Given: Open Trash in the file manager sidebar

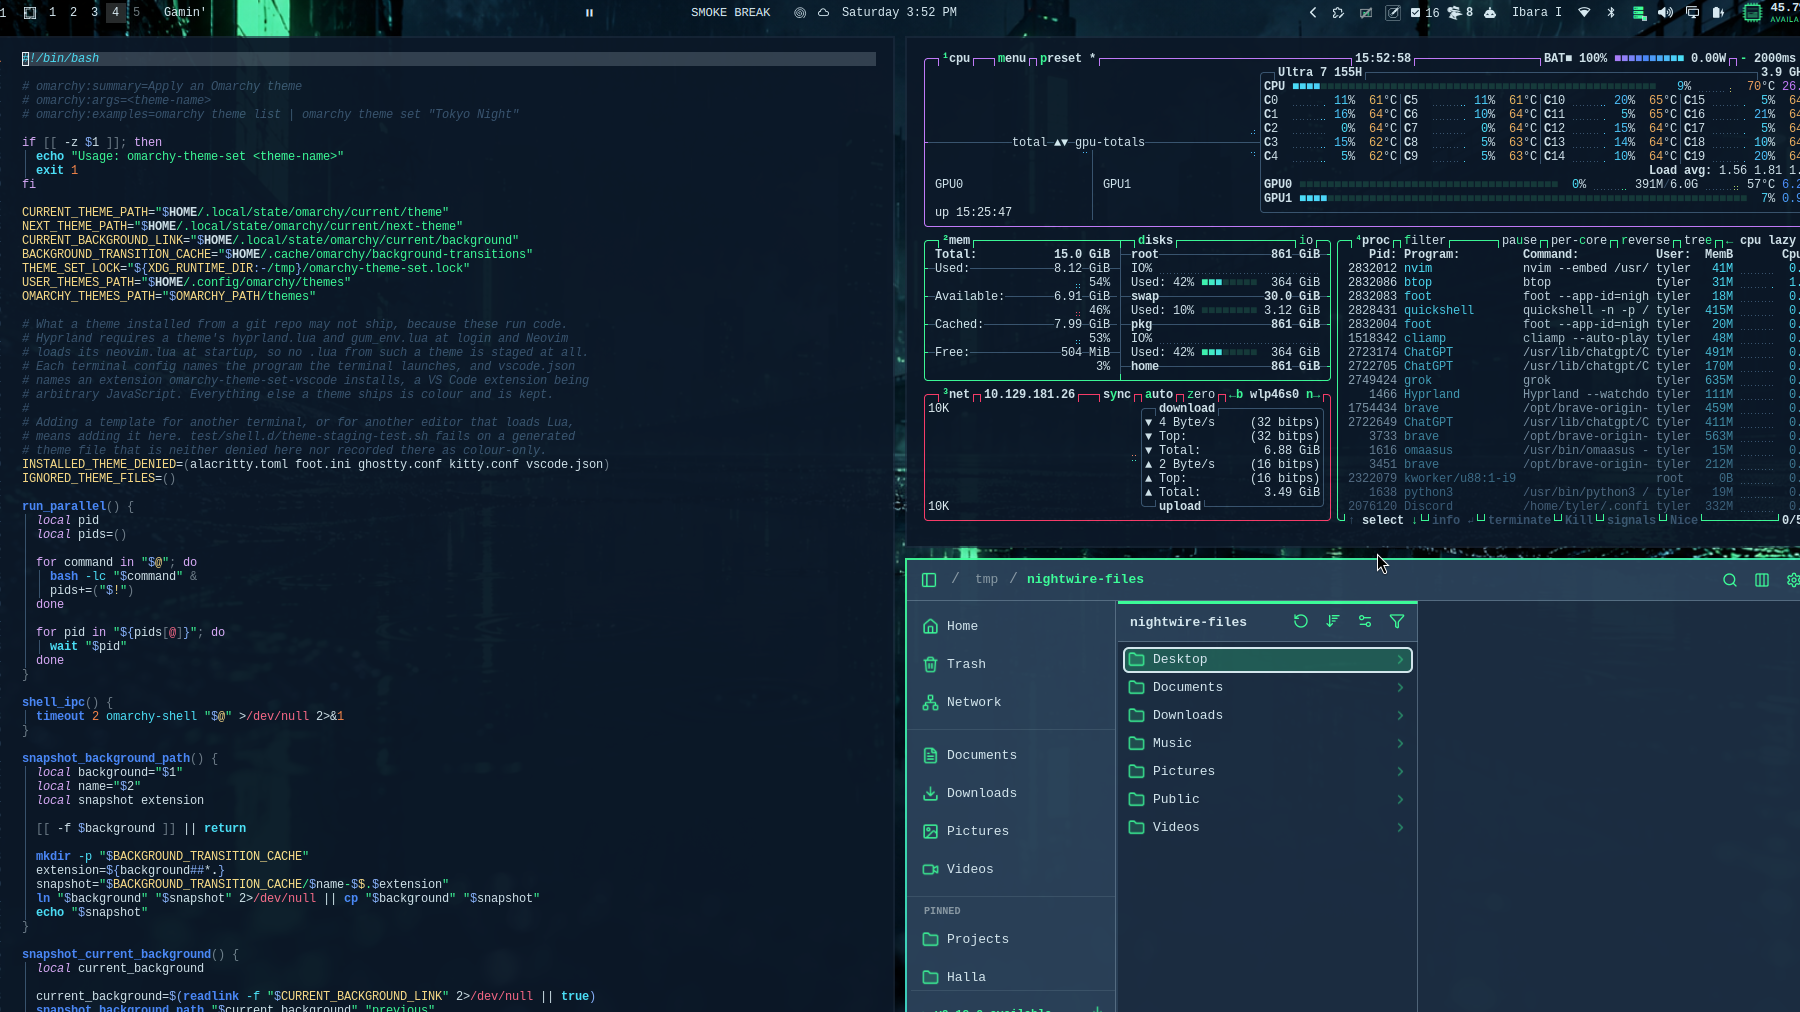Looking at the screenshot, I should tap(1012, 664).
